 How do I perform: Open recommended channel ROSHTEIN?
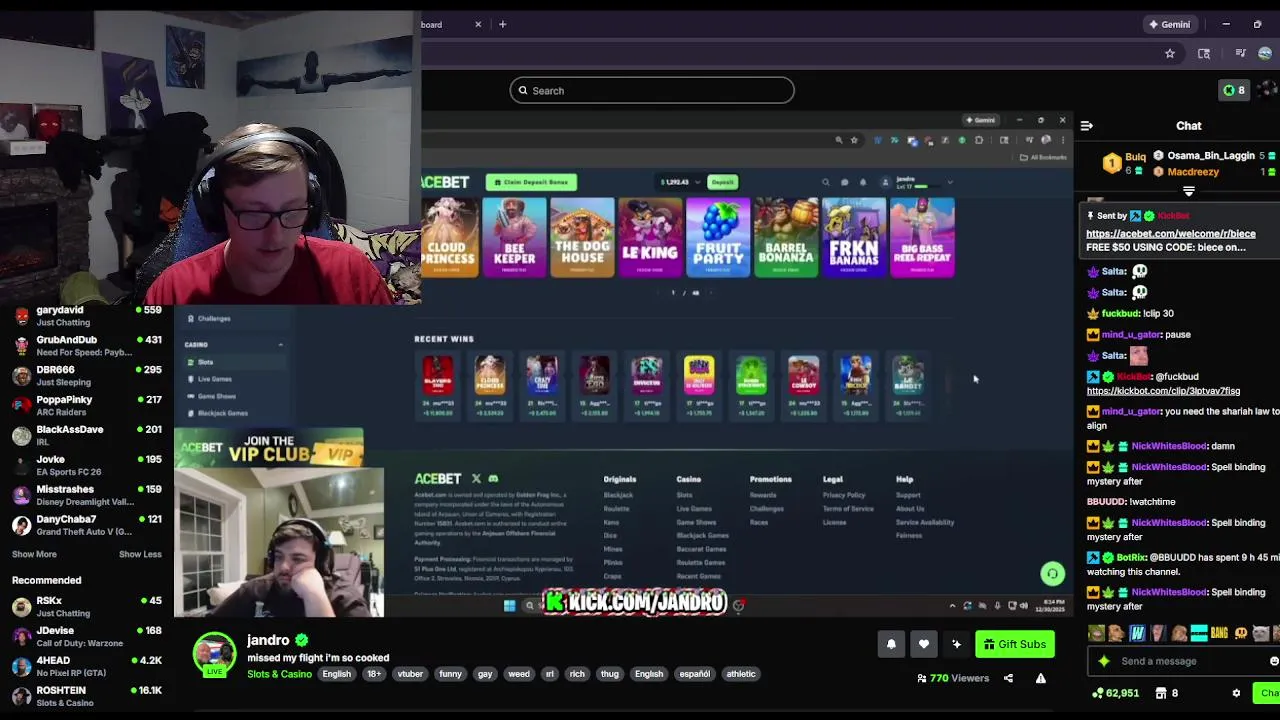[x=87, y=697]
